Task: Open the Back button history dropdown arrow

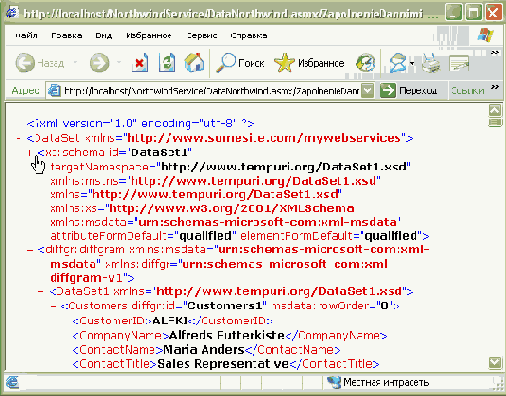Action: coord(75,62)
